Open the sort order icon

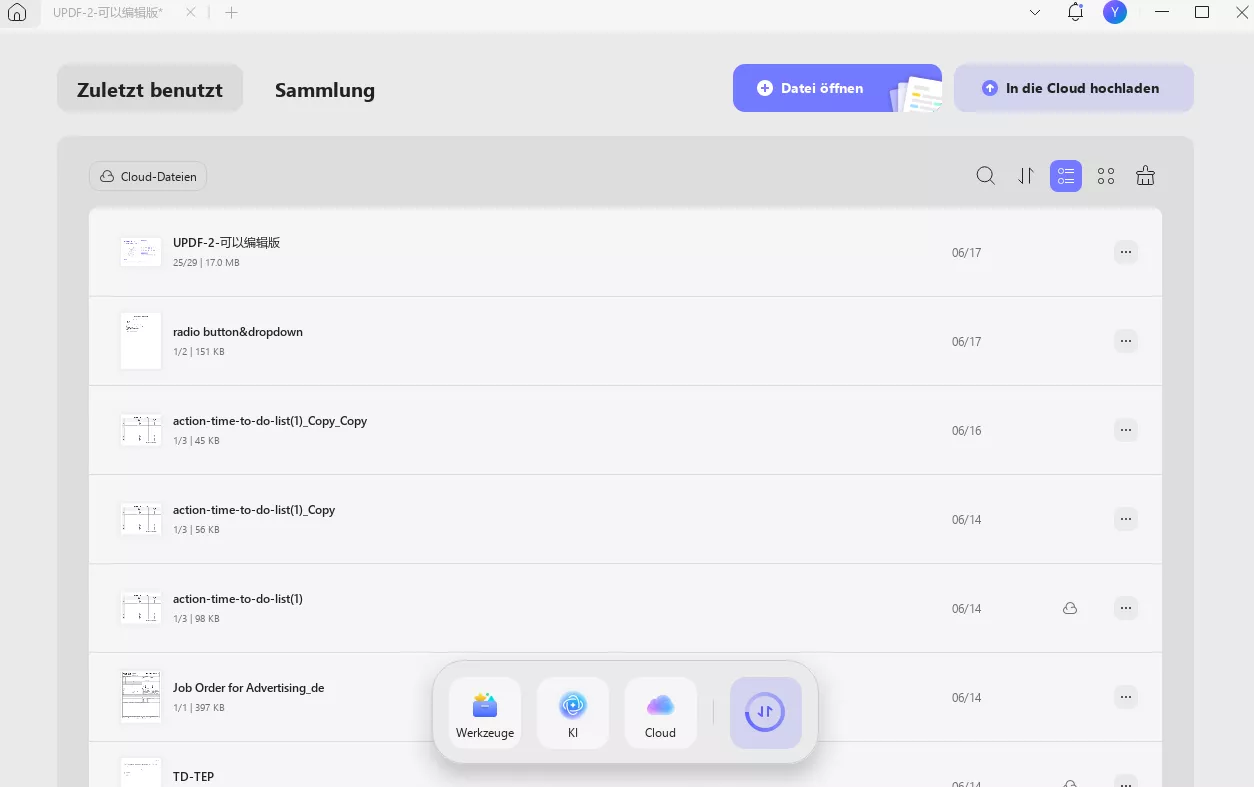[x=1026, y=176]
